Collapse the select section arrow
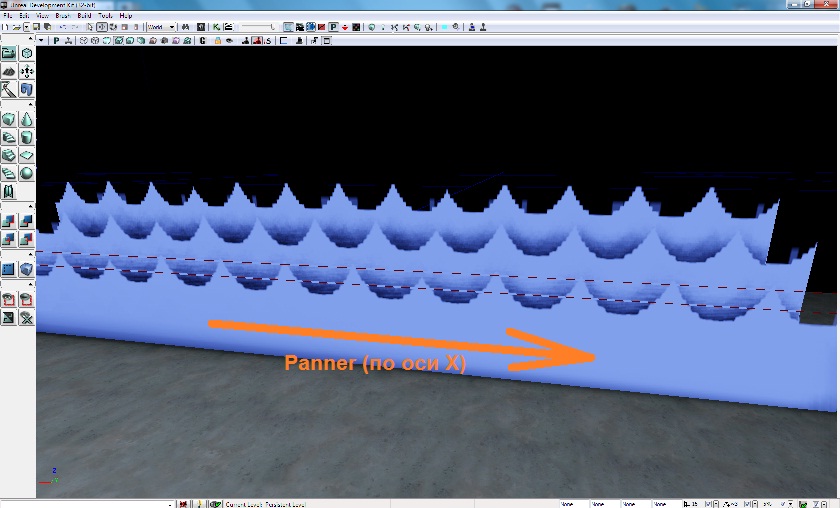Viewport: 840px width, 508px height. 31,284
